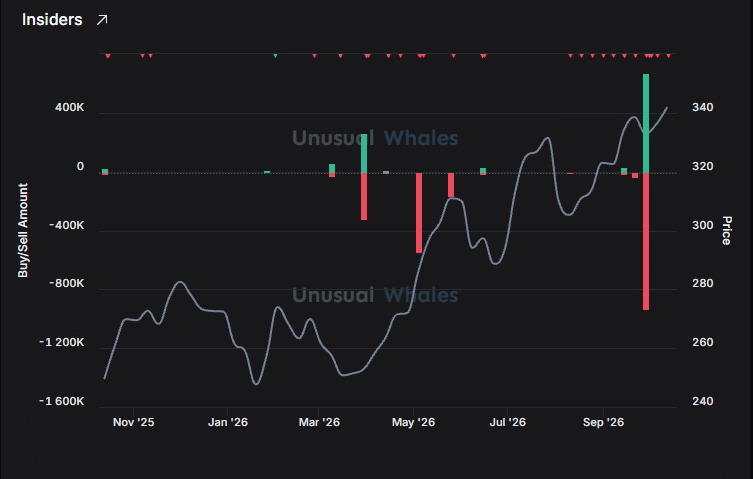Click the largest red sell bar in late September
Viewport: 753px width, 479px height.
[646, 241]
